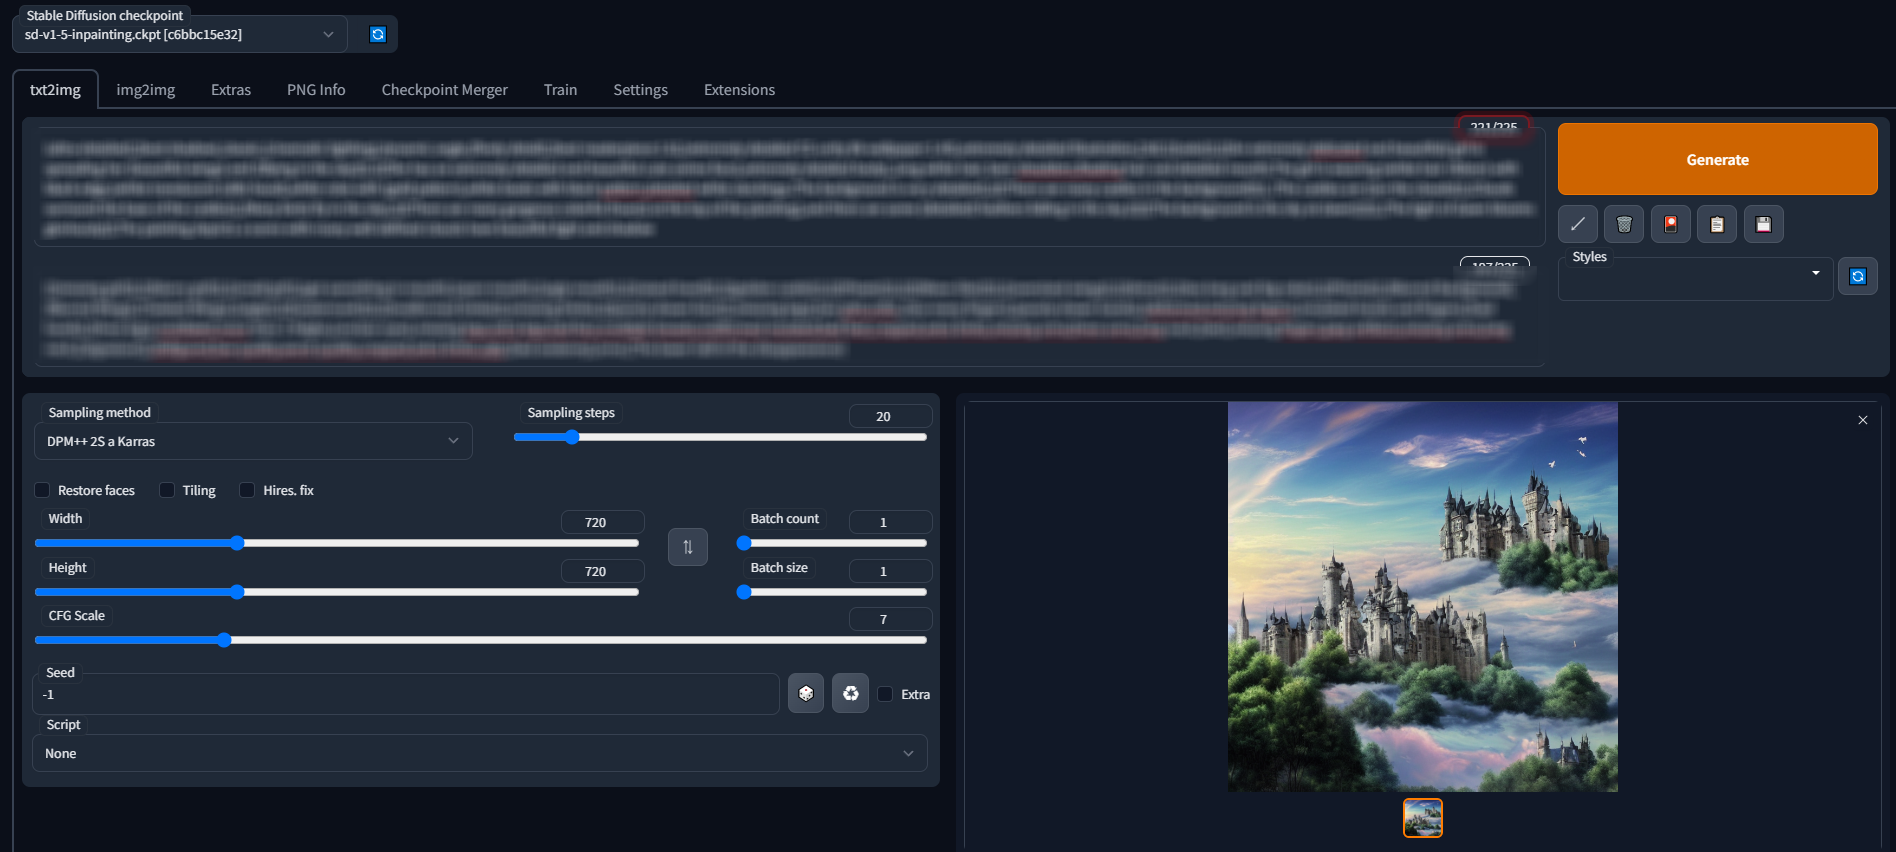Refresh the Stable Diffusion checkpoint list
The width and height of the screenshot is (1896, 852).
pyautogui.click(x=377, y=34)
